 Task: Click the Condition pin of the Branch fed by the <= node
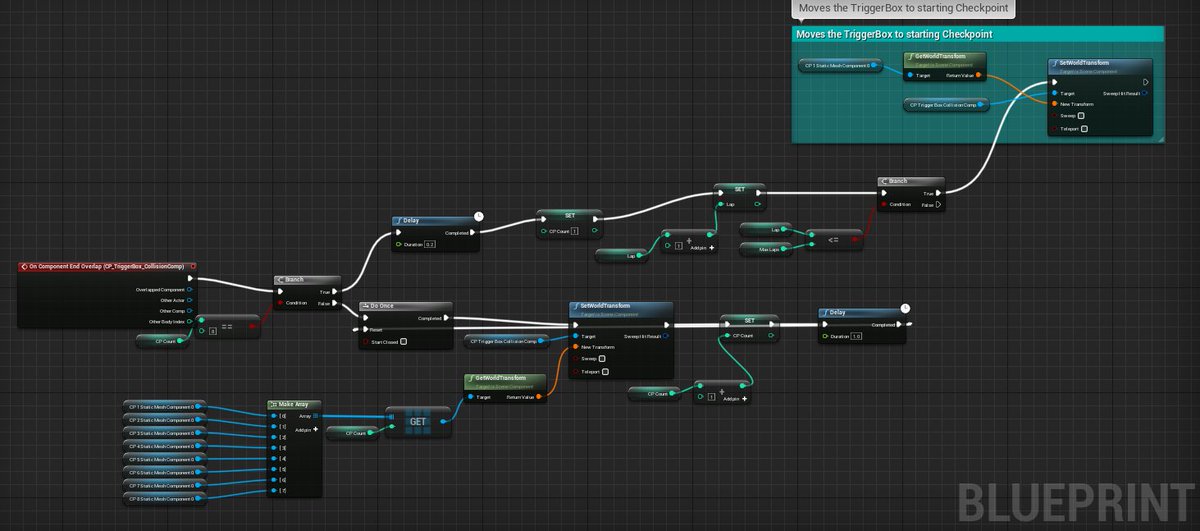[884, 204]
